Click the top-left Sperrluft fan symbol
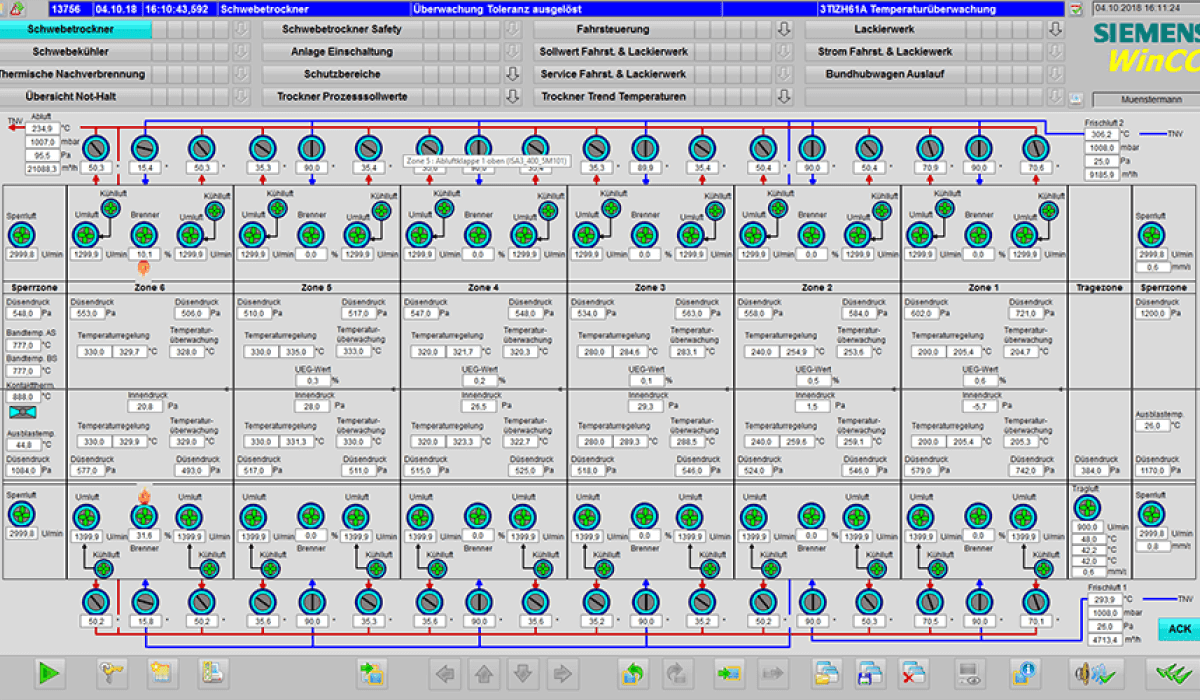Screen dimensions: 1200x700 (21, 234)
